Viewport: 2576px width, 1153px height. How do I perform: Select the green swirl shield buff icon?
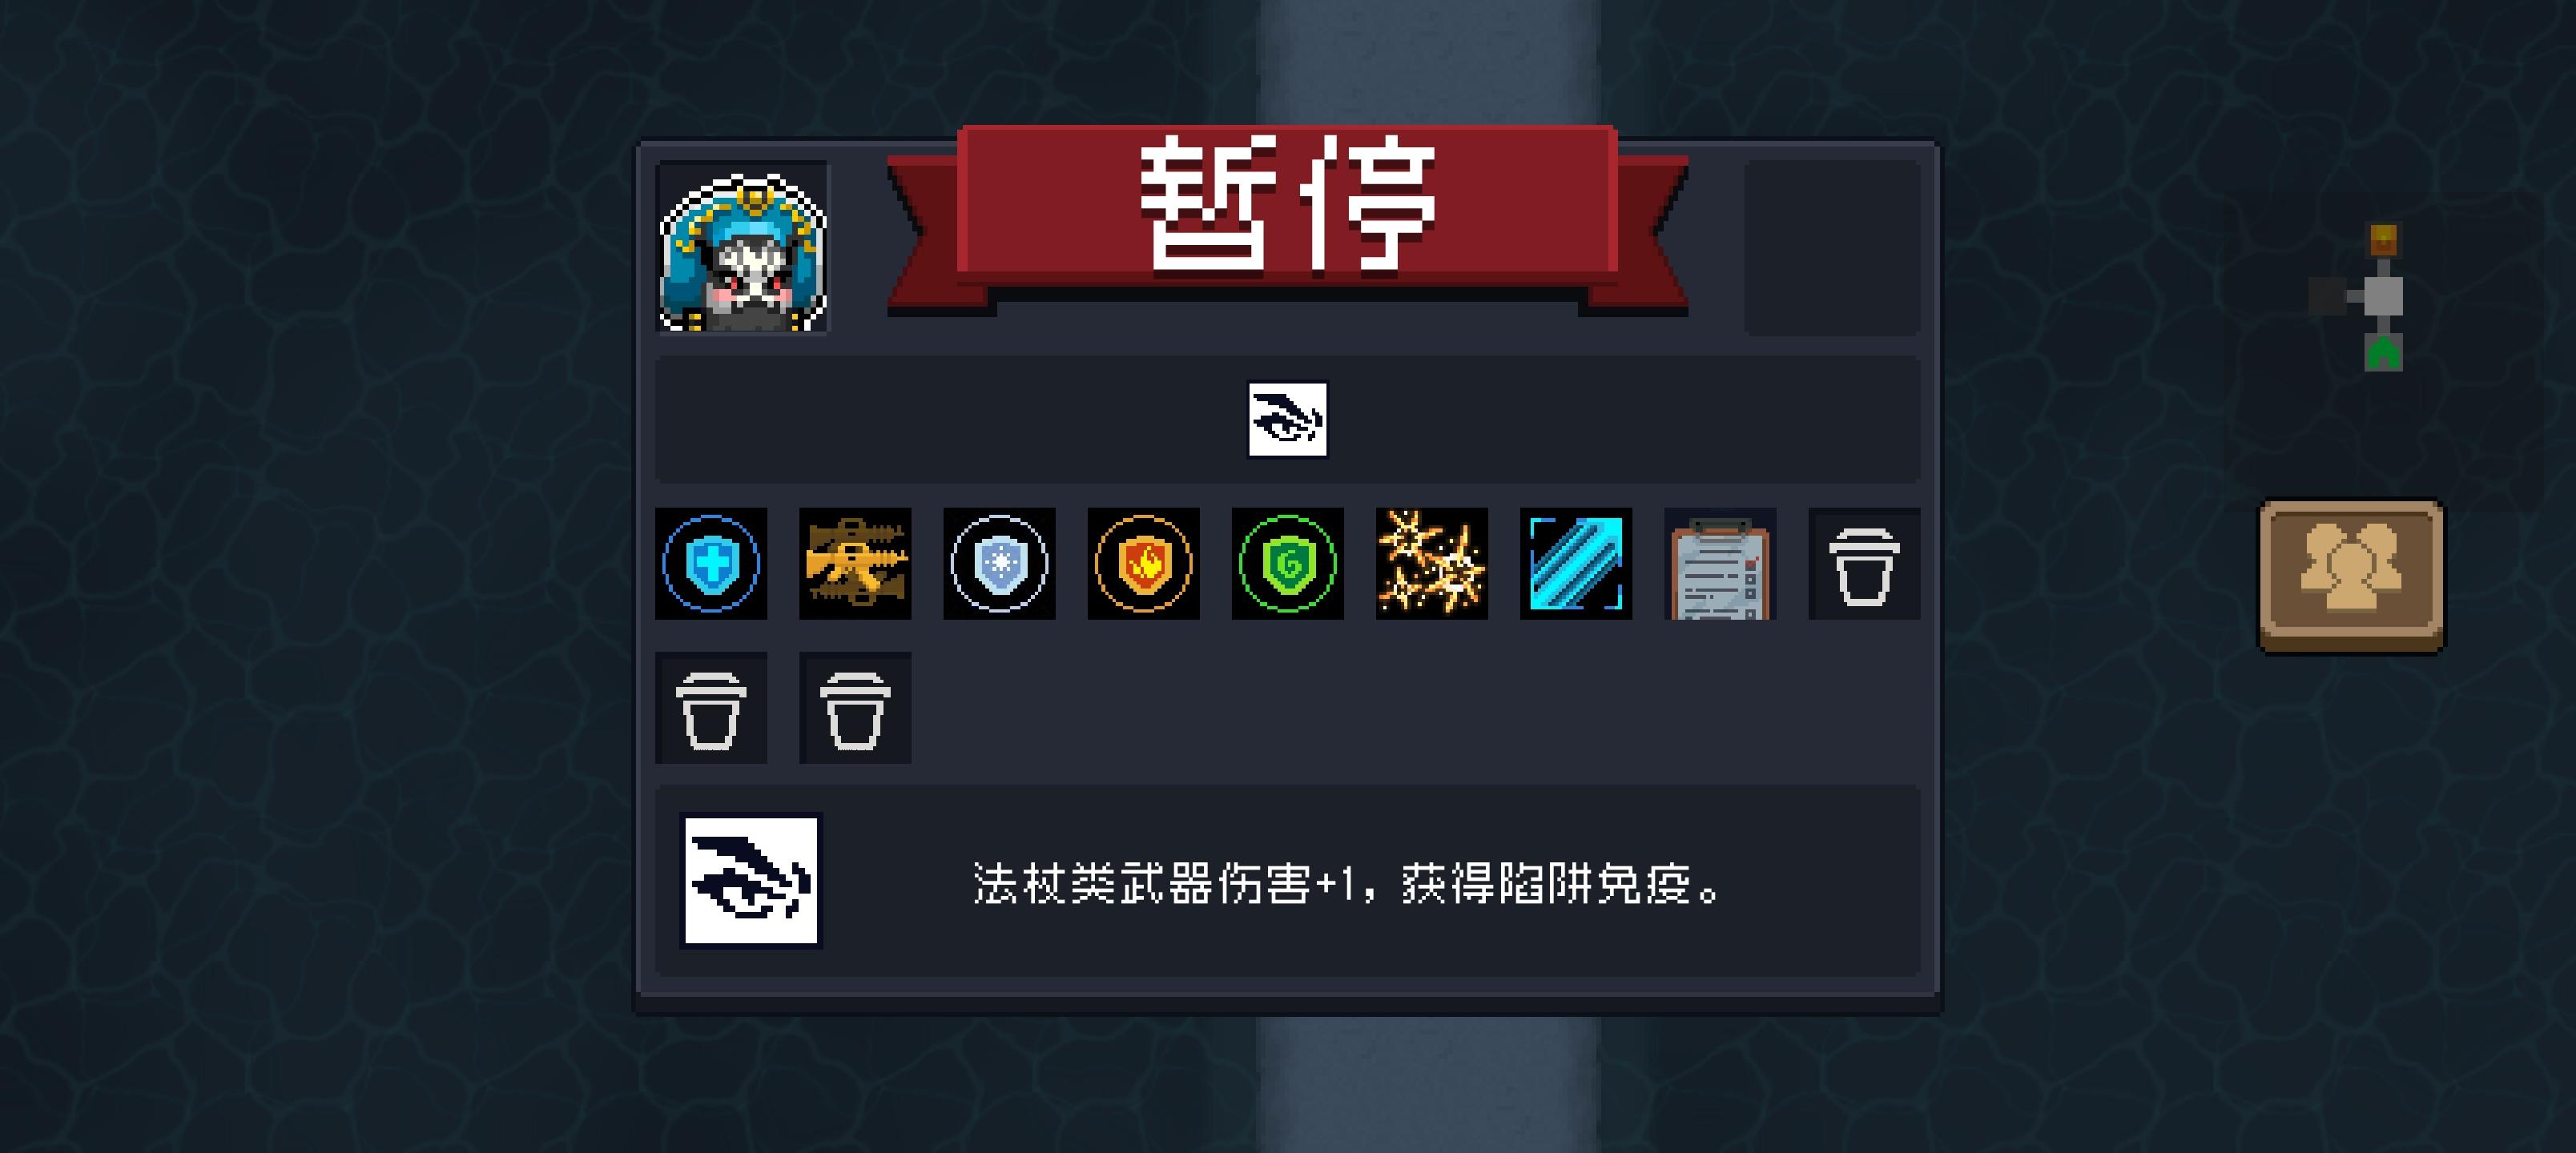[x=1287, y=563]
